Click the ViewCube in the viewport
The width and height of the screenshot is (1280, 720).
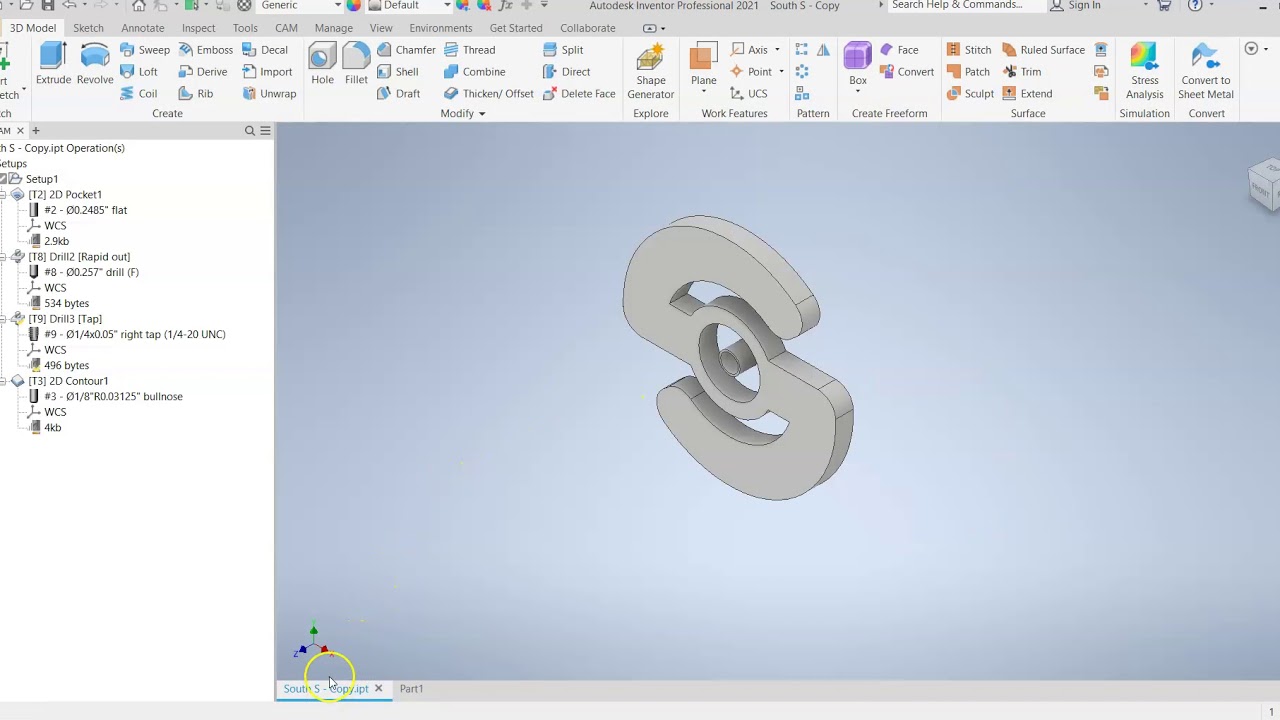(x=1264, y=185)
